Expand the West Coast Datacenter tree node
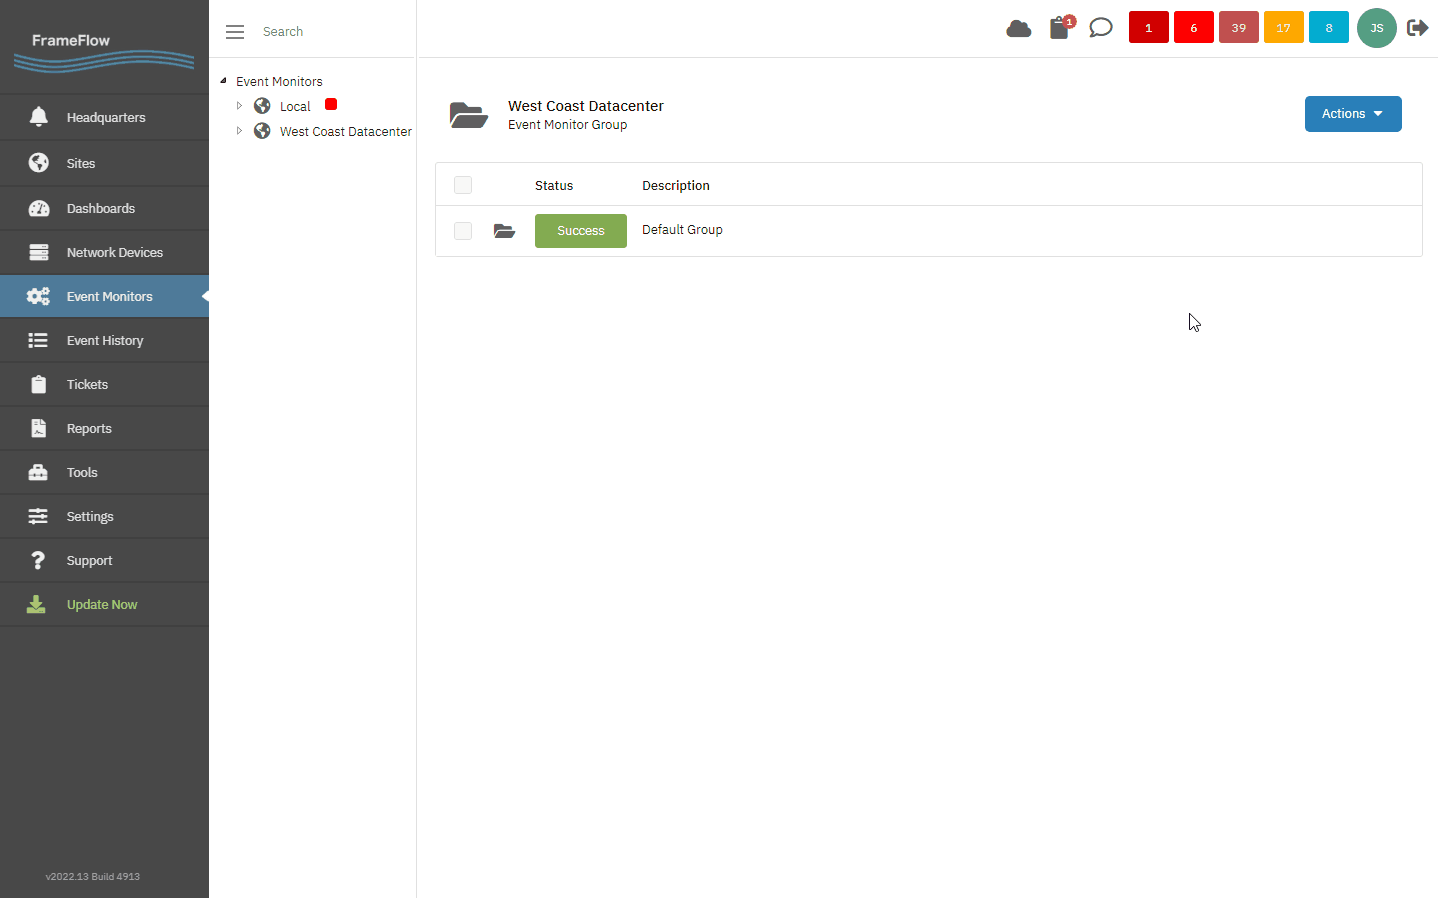The image size is (1438, 898). 239,131
